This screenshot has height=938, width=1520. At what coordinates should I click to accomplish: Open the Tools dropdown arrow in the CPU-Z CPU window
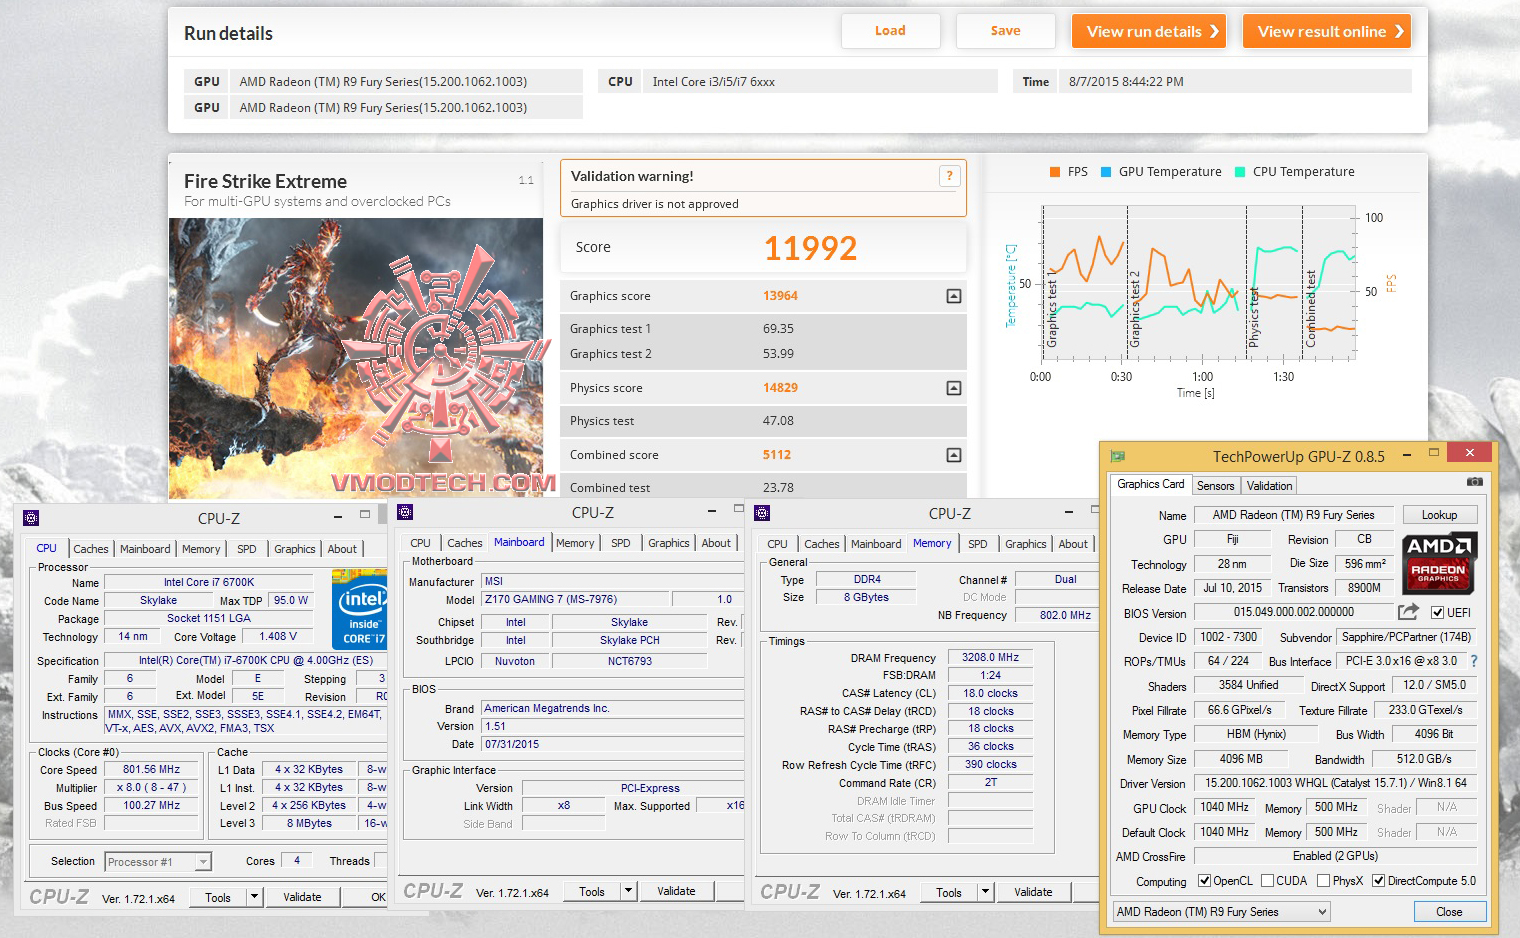coord(254,897)
